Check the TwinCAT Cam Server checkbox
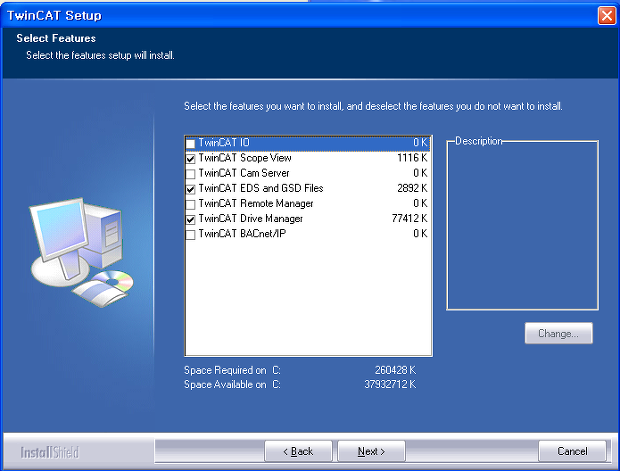The height and width of the screenshot is (471, 620). point(190,174)
